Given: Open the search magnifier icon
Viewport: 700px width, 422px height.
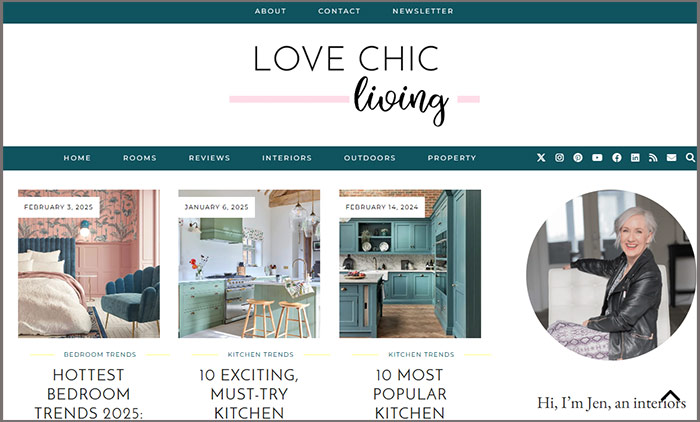Looking at the screenshot, I should [x=690, y=158].
